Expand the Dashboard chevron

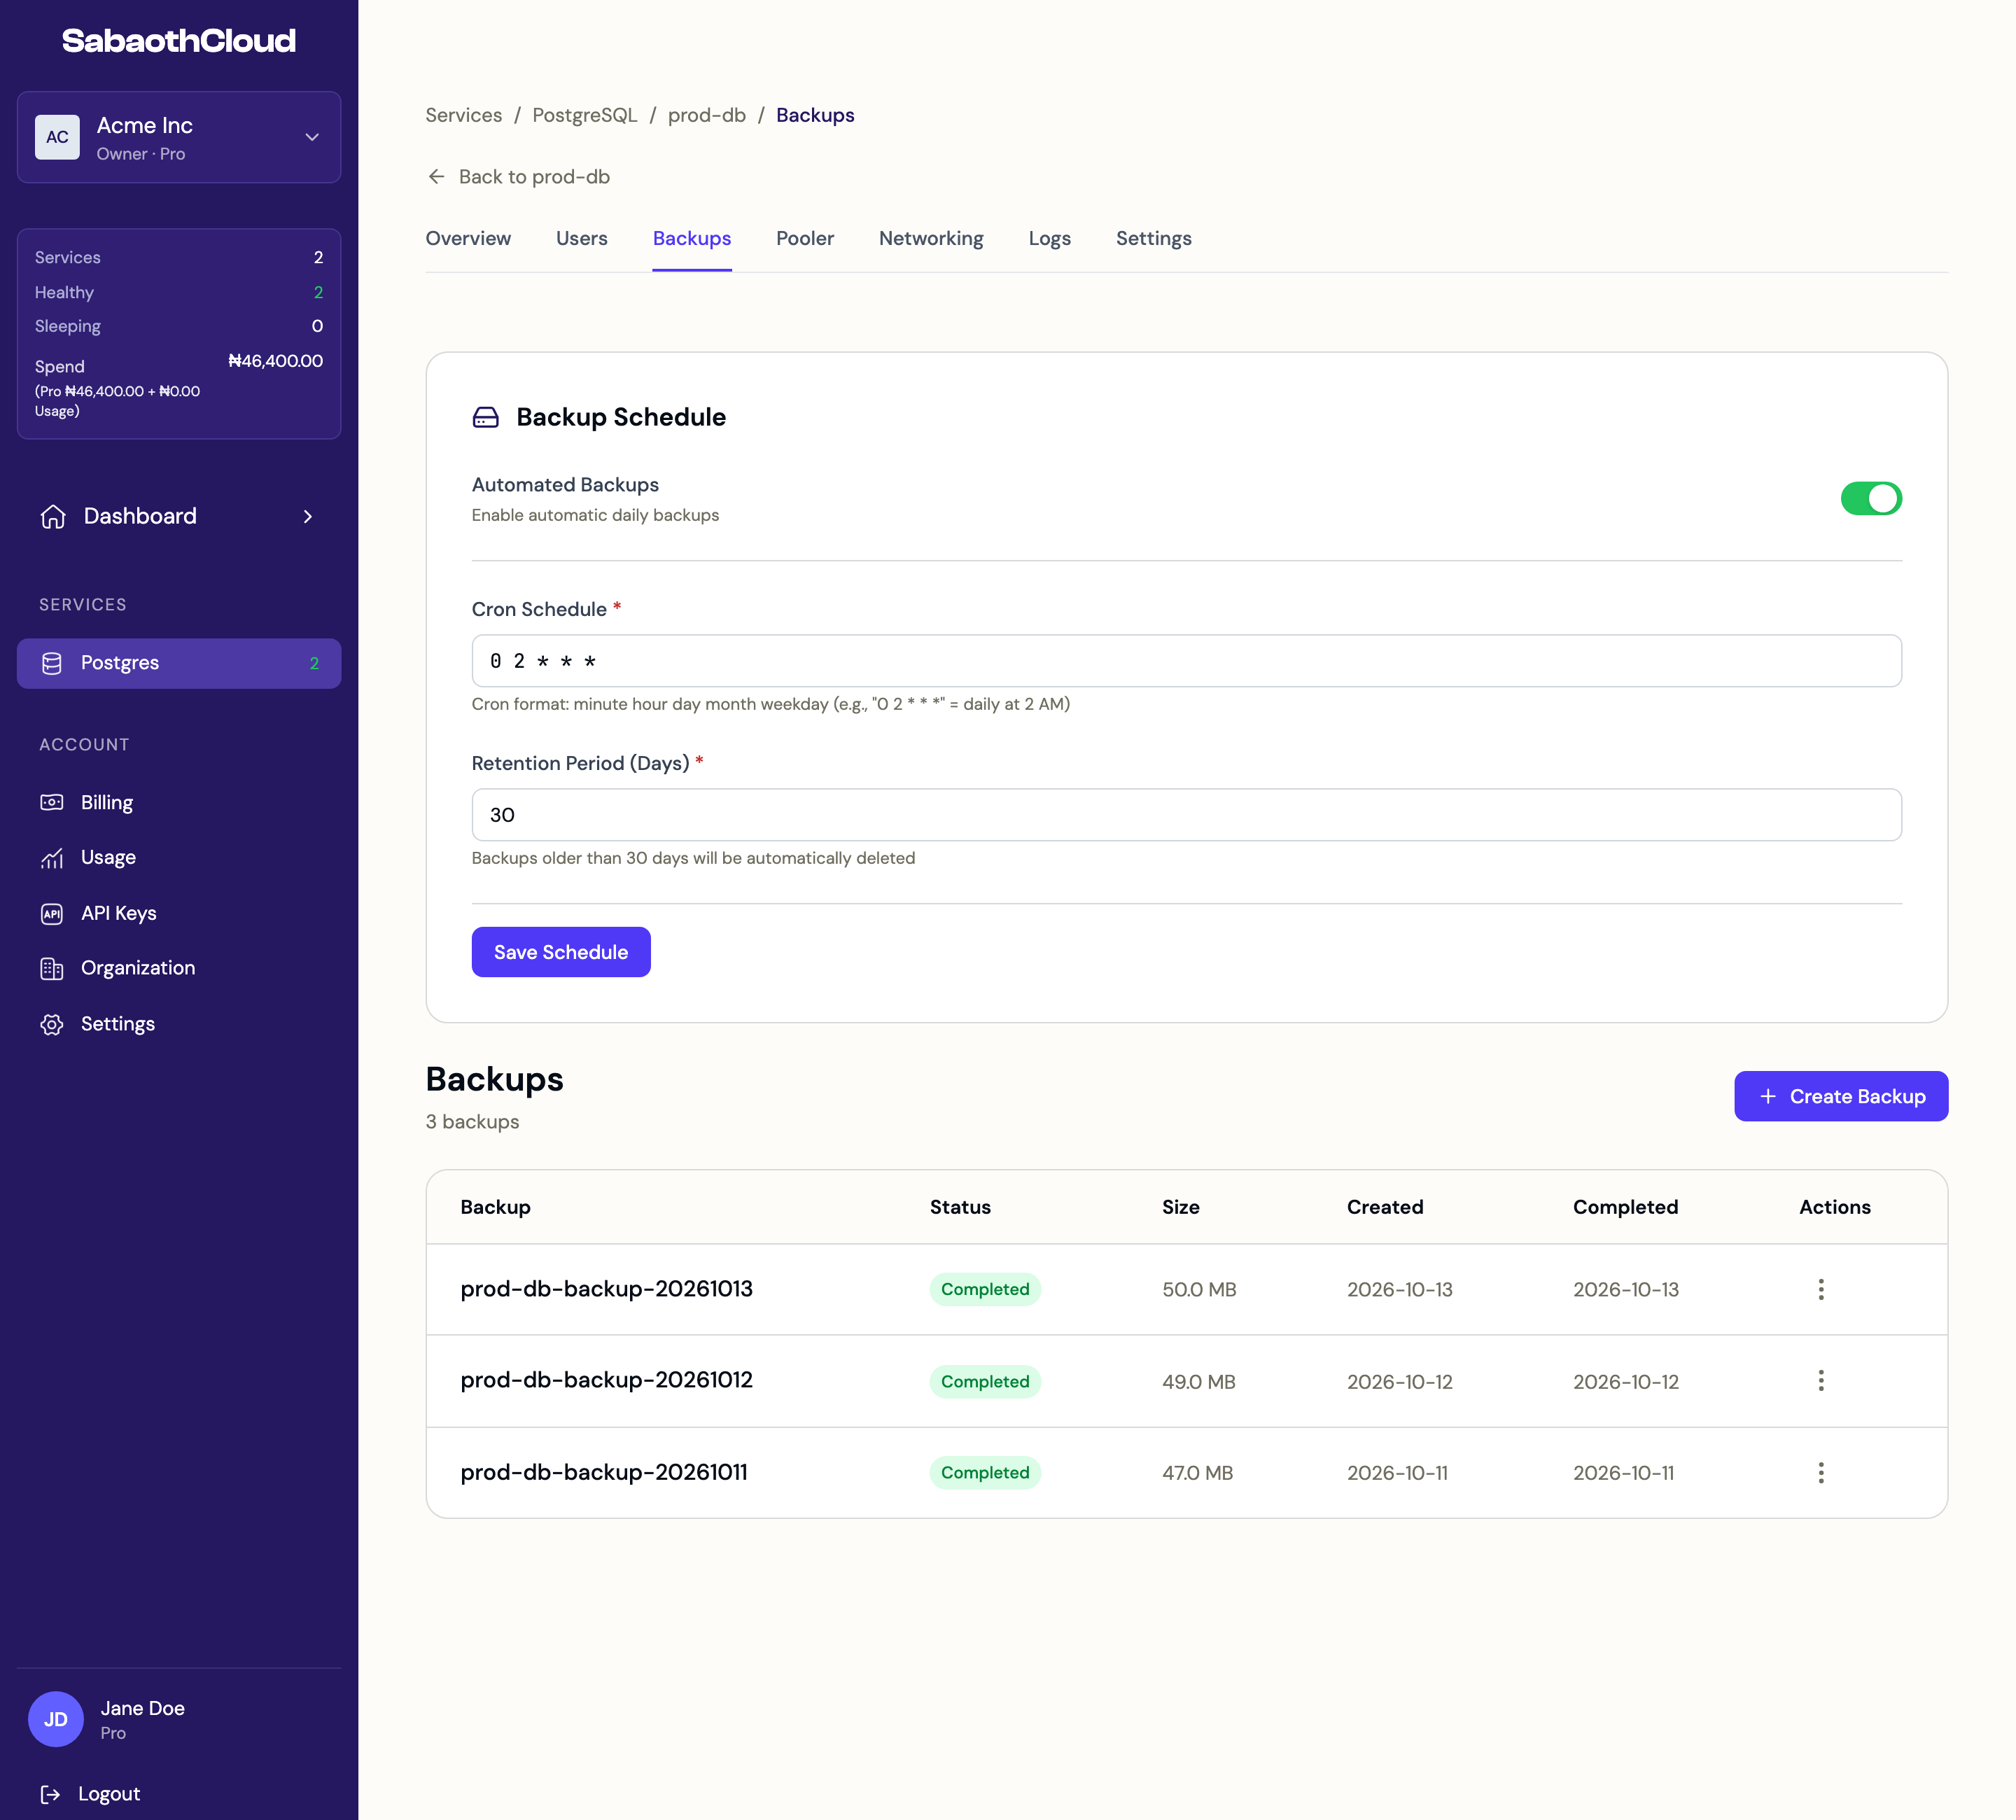click(x=308, y=516)
